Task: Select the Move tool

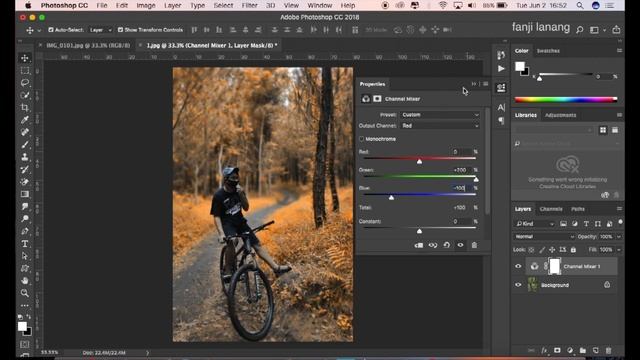Action: [x=25, y=58]
